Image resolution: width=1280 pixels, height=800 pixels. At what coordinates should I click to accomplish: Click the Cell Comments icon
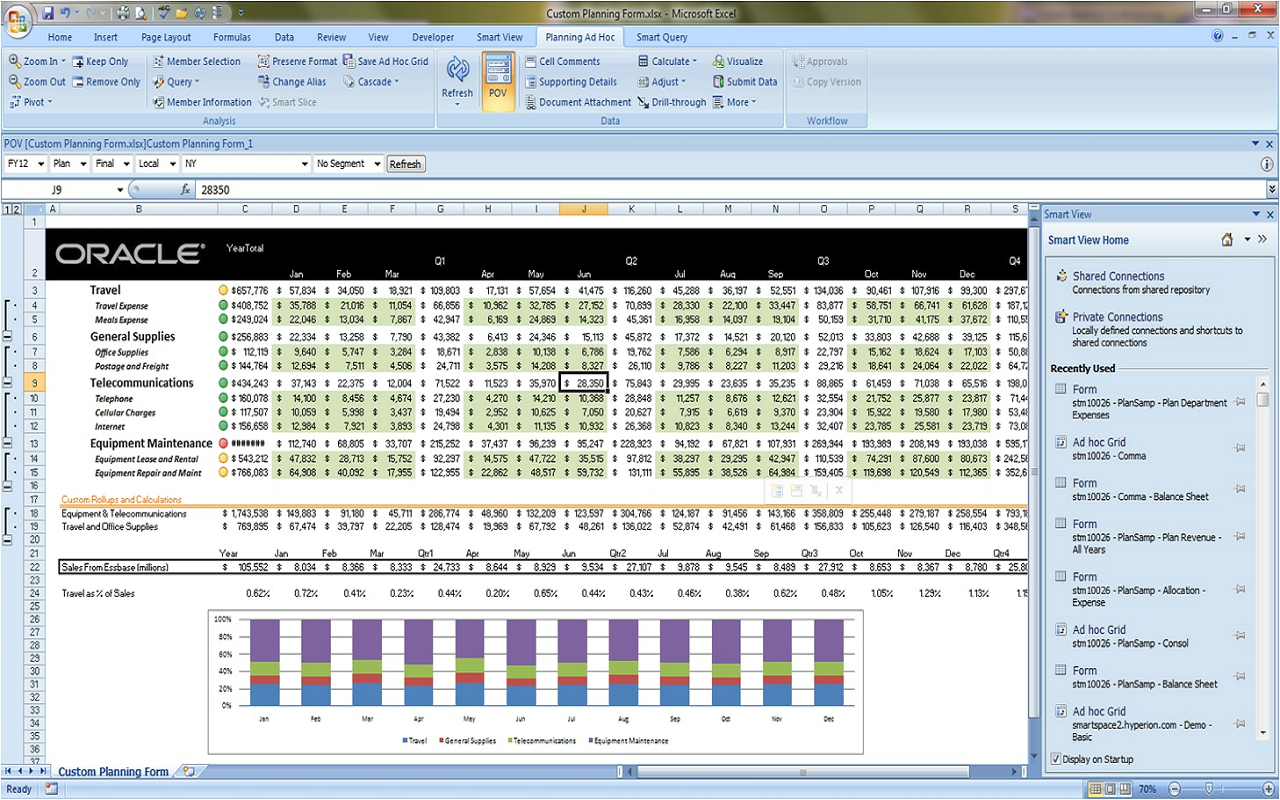coord(565,61)
